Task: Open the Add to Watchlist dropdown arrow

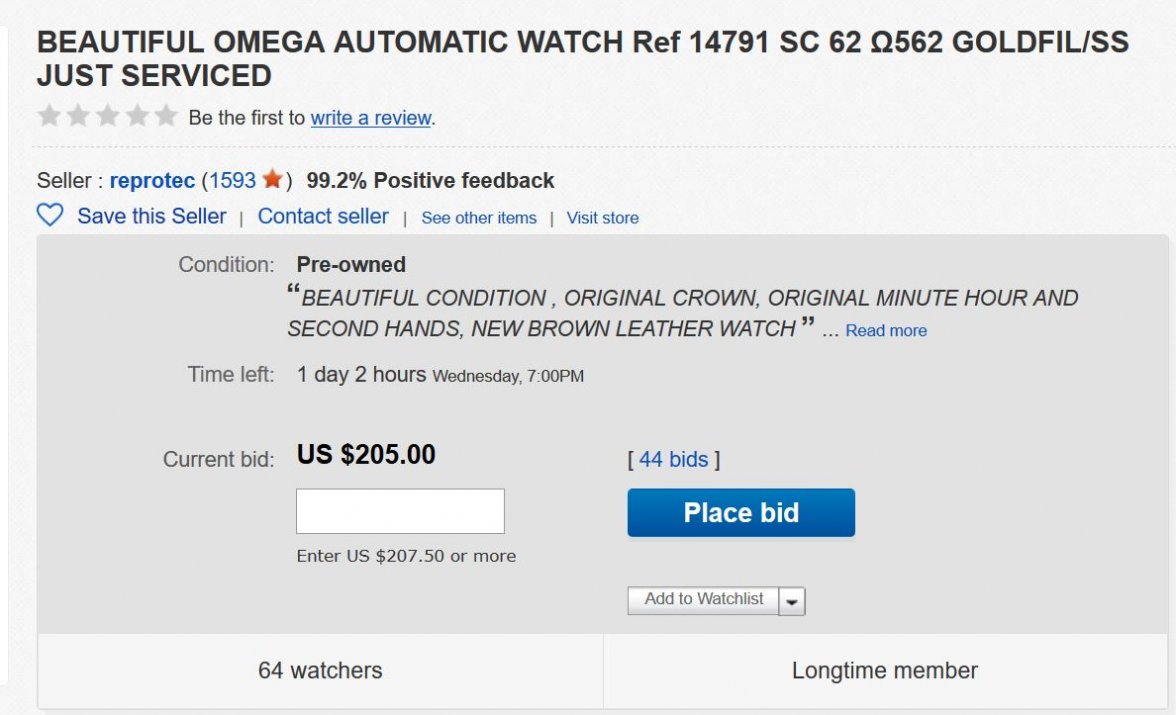Action: 792,601
